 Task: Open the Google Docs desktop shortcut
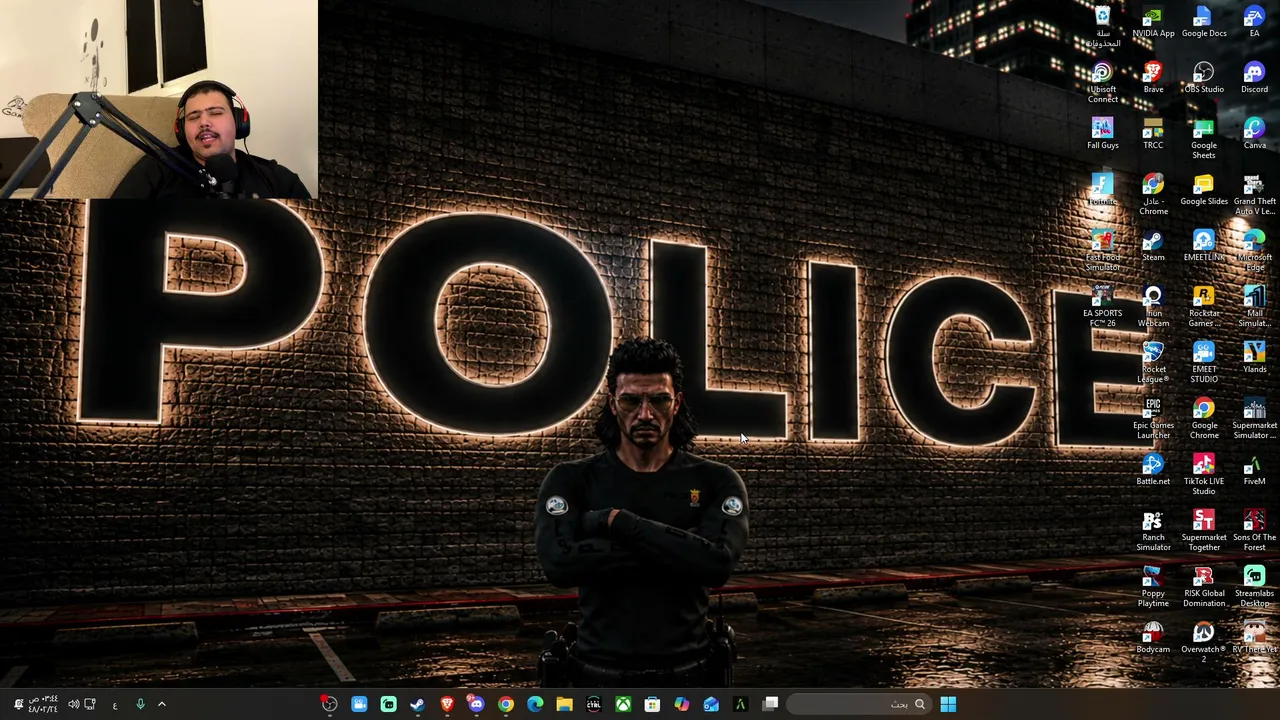pyautogui.click(x=1204, y=23)
